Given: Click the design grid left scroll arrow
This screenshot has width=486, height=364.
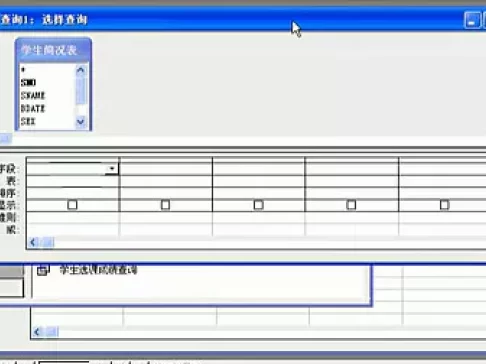Looking at the screenshot, I should click(x=33, y=242).
